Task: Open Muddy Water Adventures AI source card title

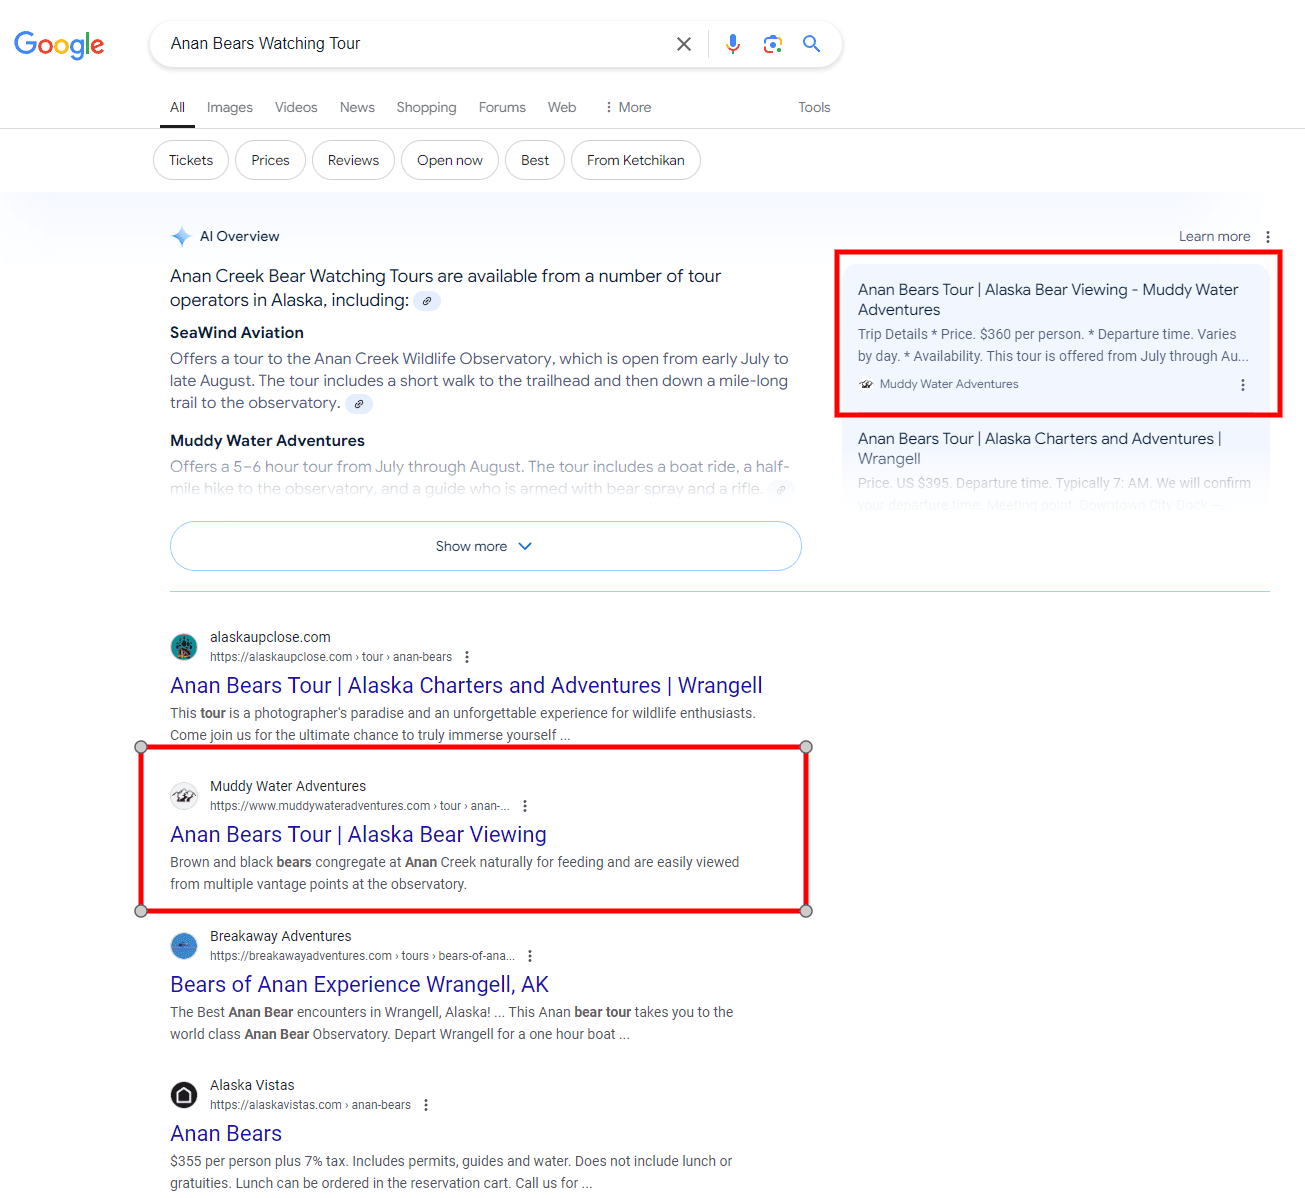Action: [1048, 300]
